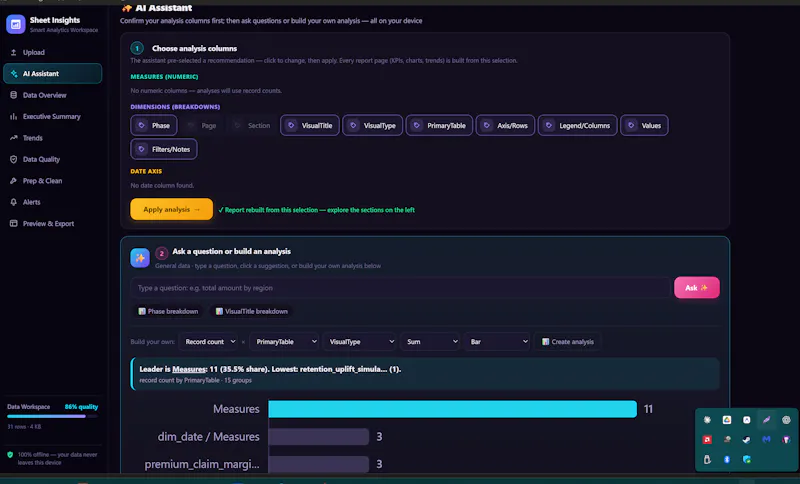Click the "premium_claim_margi..." chart label
The width and height of the screenshot is (800, 484).
point(202,464)
